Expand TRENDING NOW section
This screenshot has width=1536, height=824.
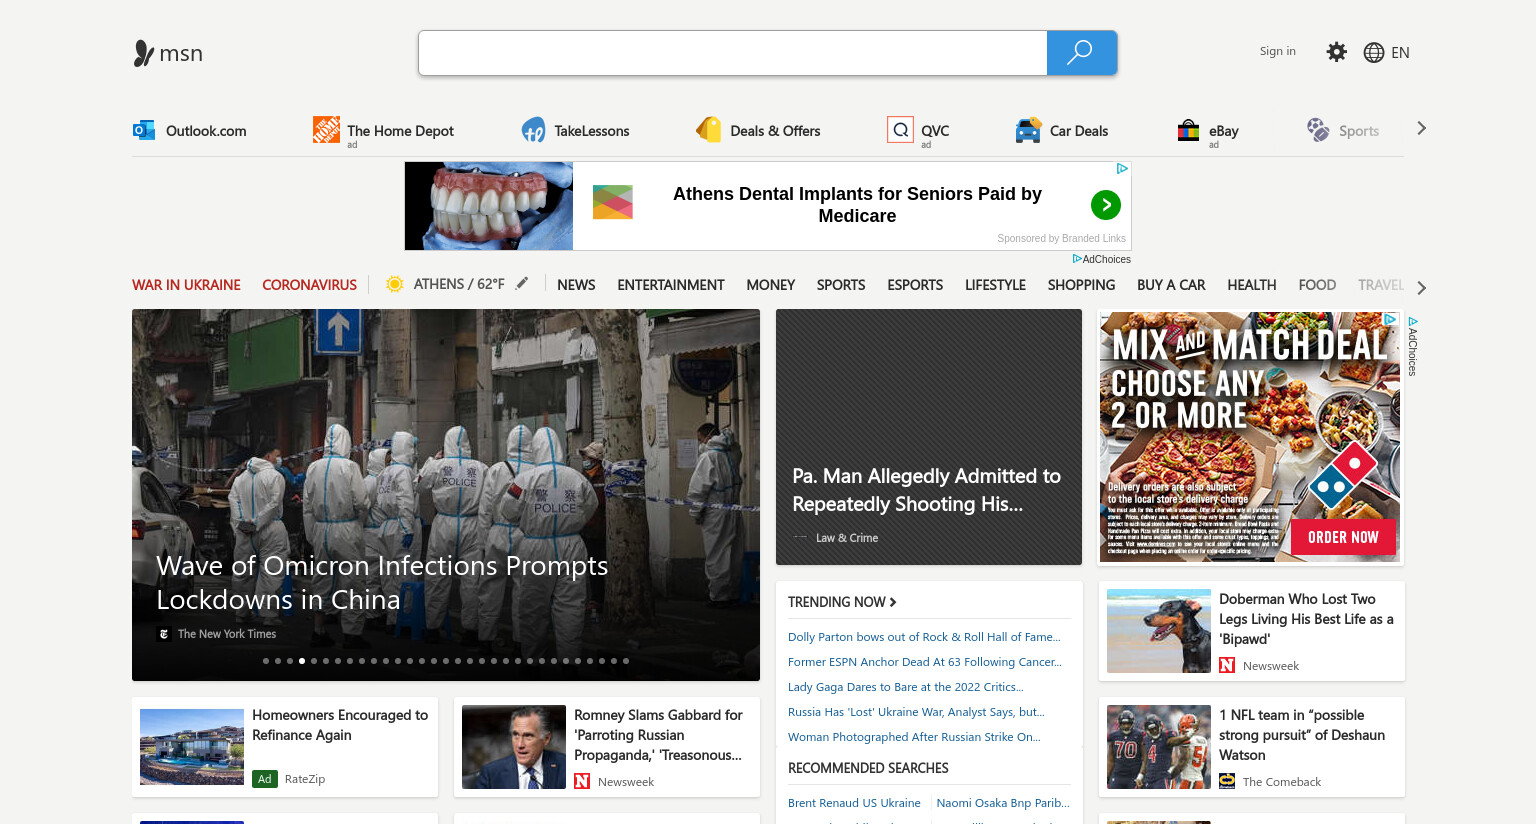pos(842,602)
